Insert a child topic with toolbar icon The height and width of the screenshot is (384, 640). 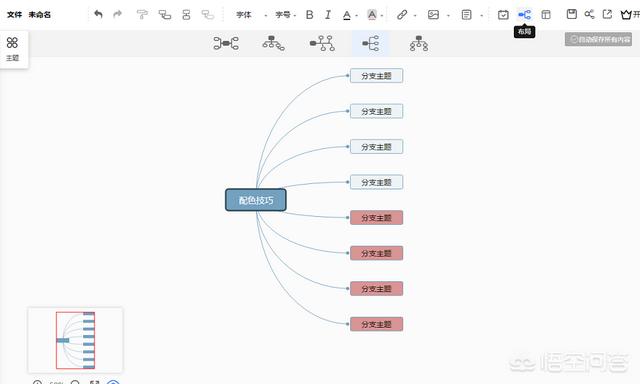click(x=165, y=15)
